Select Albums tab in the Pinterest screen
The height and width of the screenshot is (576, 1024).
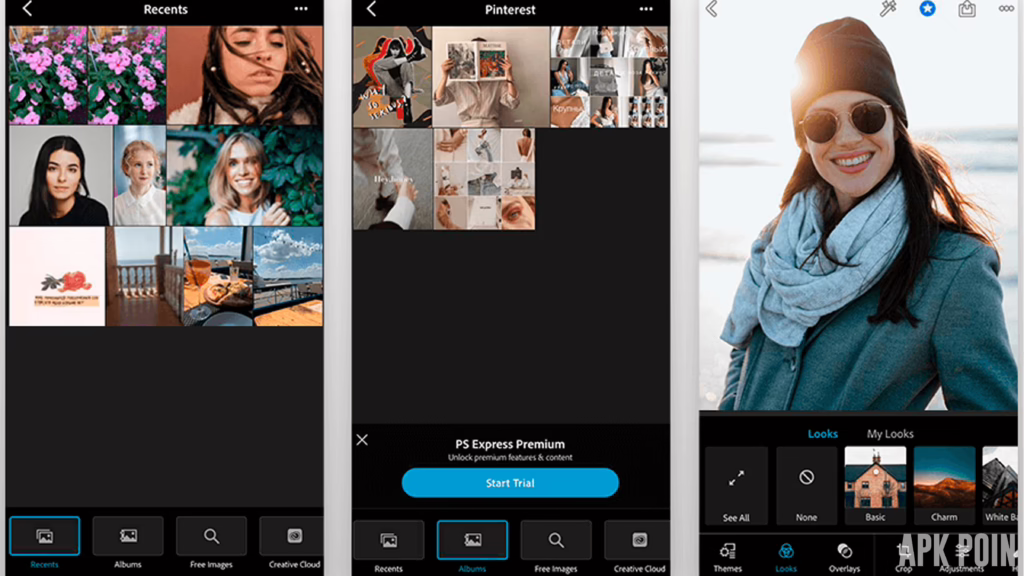(x=472, y=547)
